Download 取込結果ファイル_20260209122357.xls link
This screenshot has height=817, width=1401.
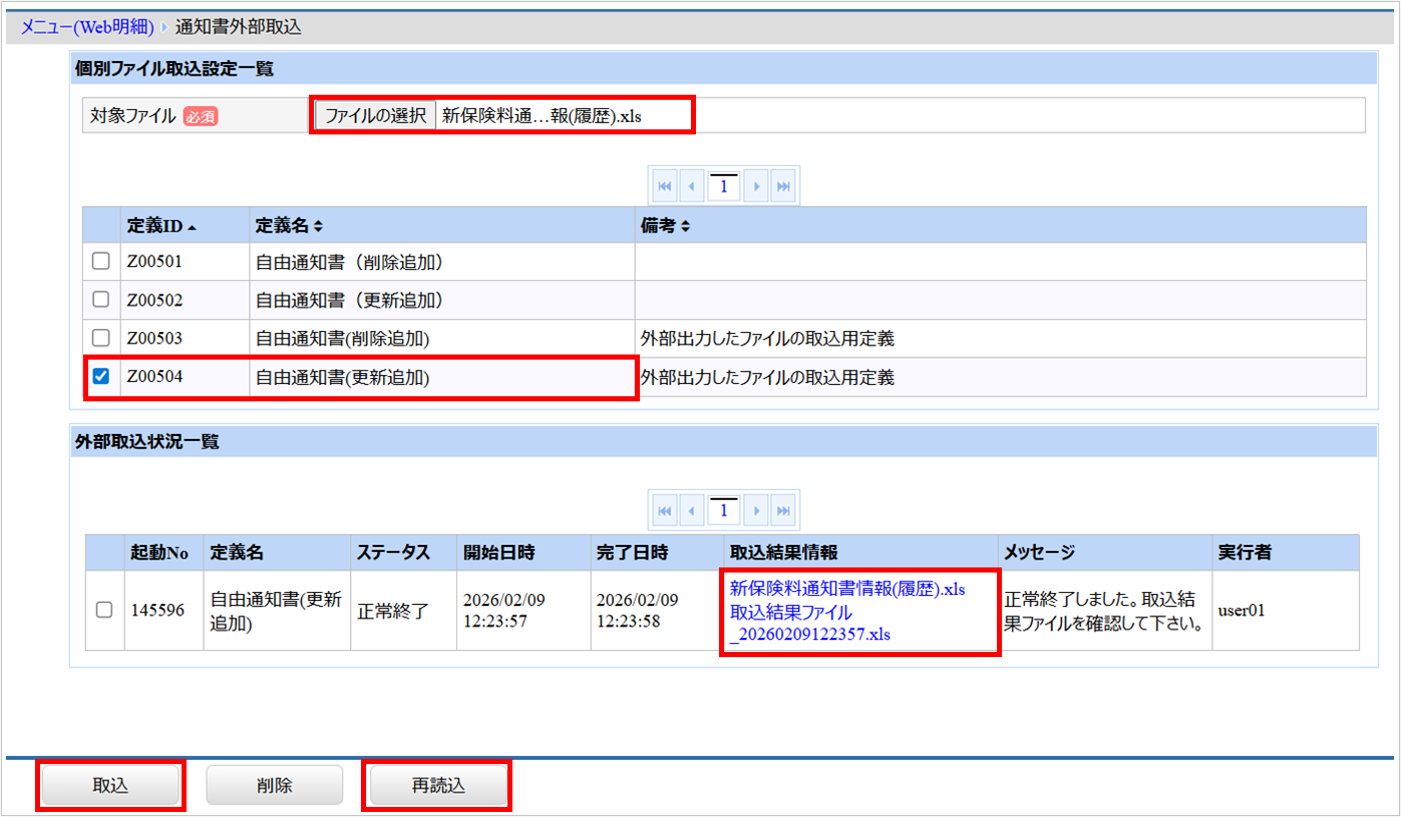(811, 623)
